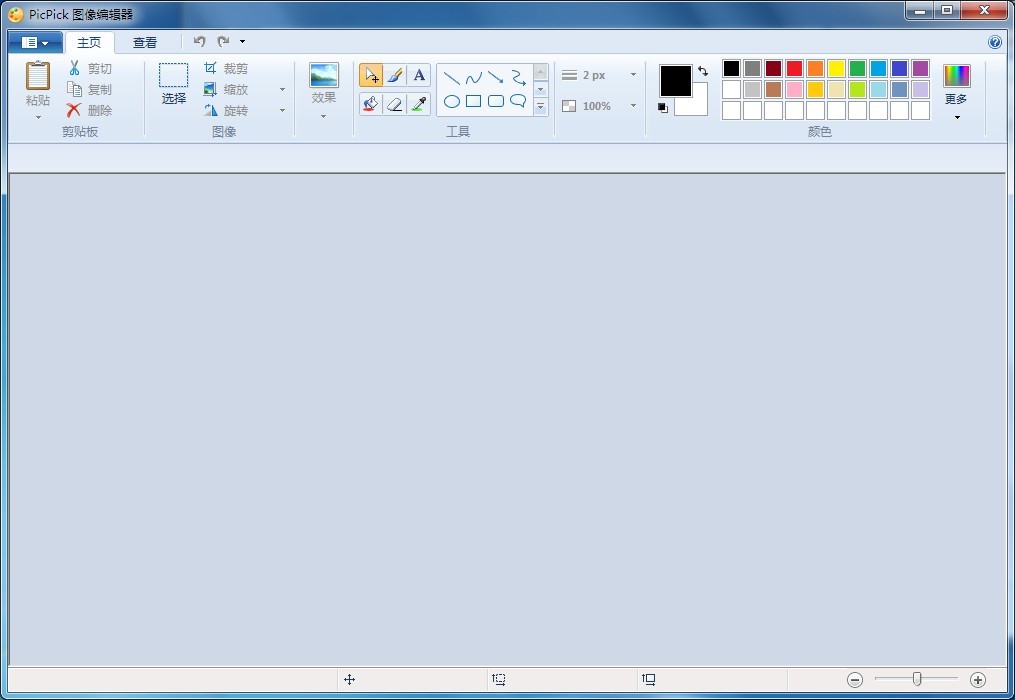
Task: Select the paint bucket fill tool
Action: pyautogui.click(x=371, y=103)
